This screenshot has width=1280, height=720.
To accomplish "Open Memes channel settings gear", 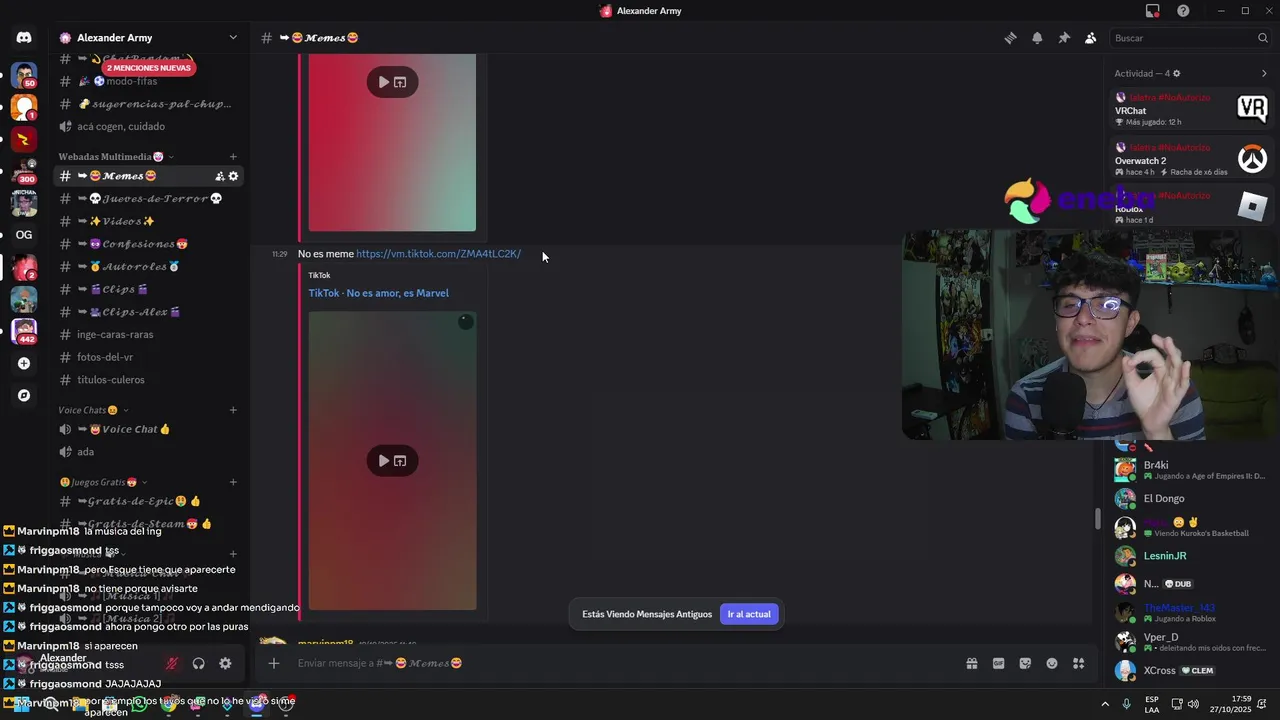I will (x=234, y=176).
